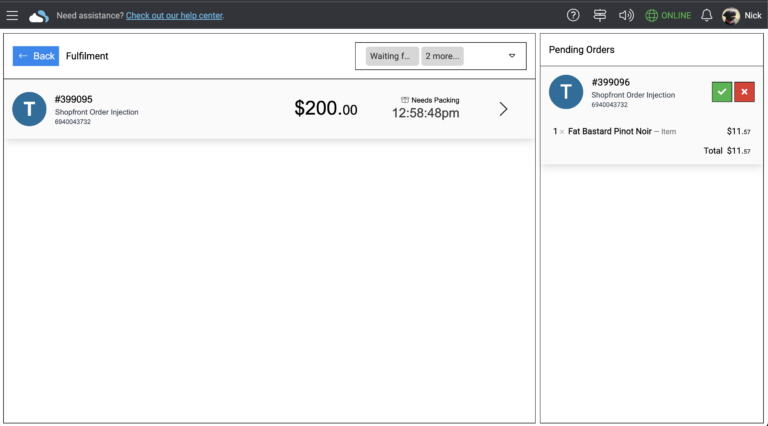Image resolution: width=768 pixels, height=426 pixels.
Task: Click the cloud logo icon
Action: tap(38, 15)
